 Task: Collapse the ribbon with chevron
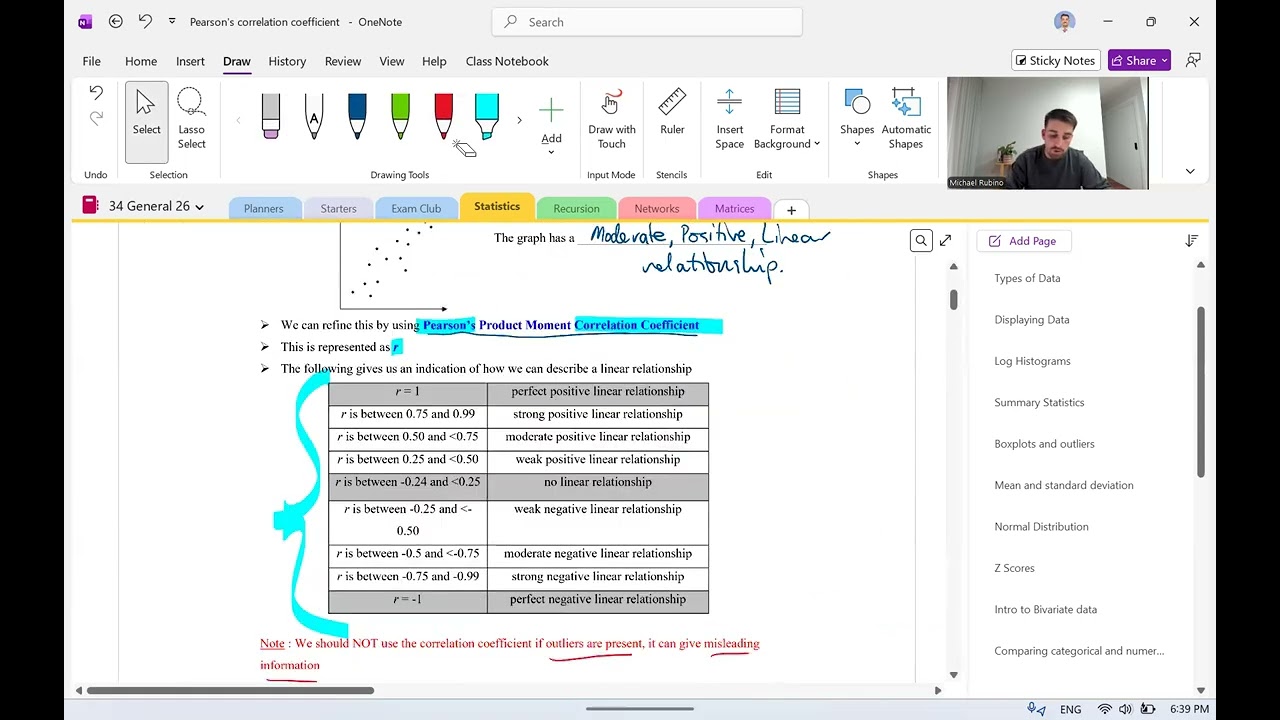1190,171
